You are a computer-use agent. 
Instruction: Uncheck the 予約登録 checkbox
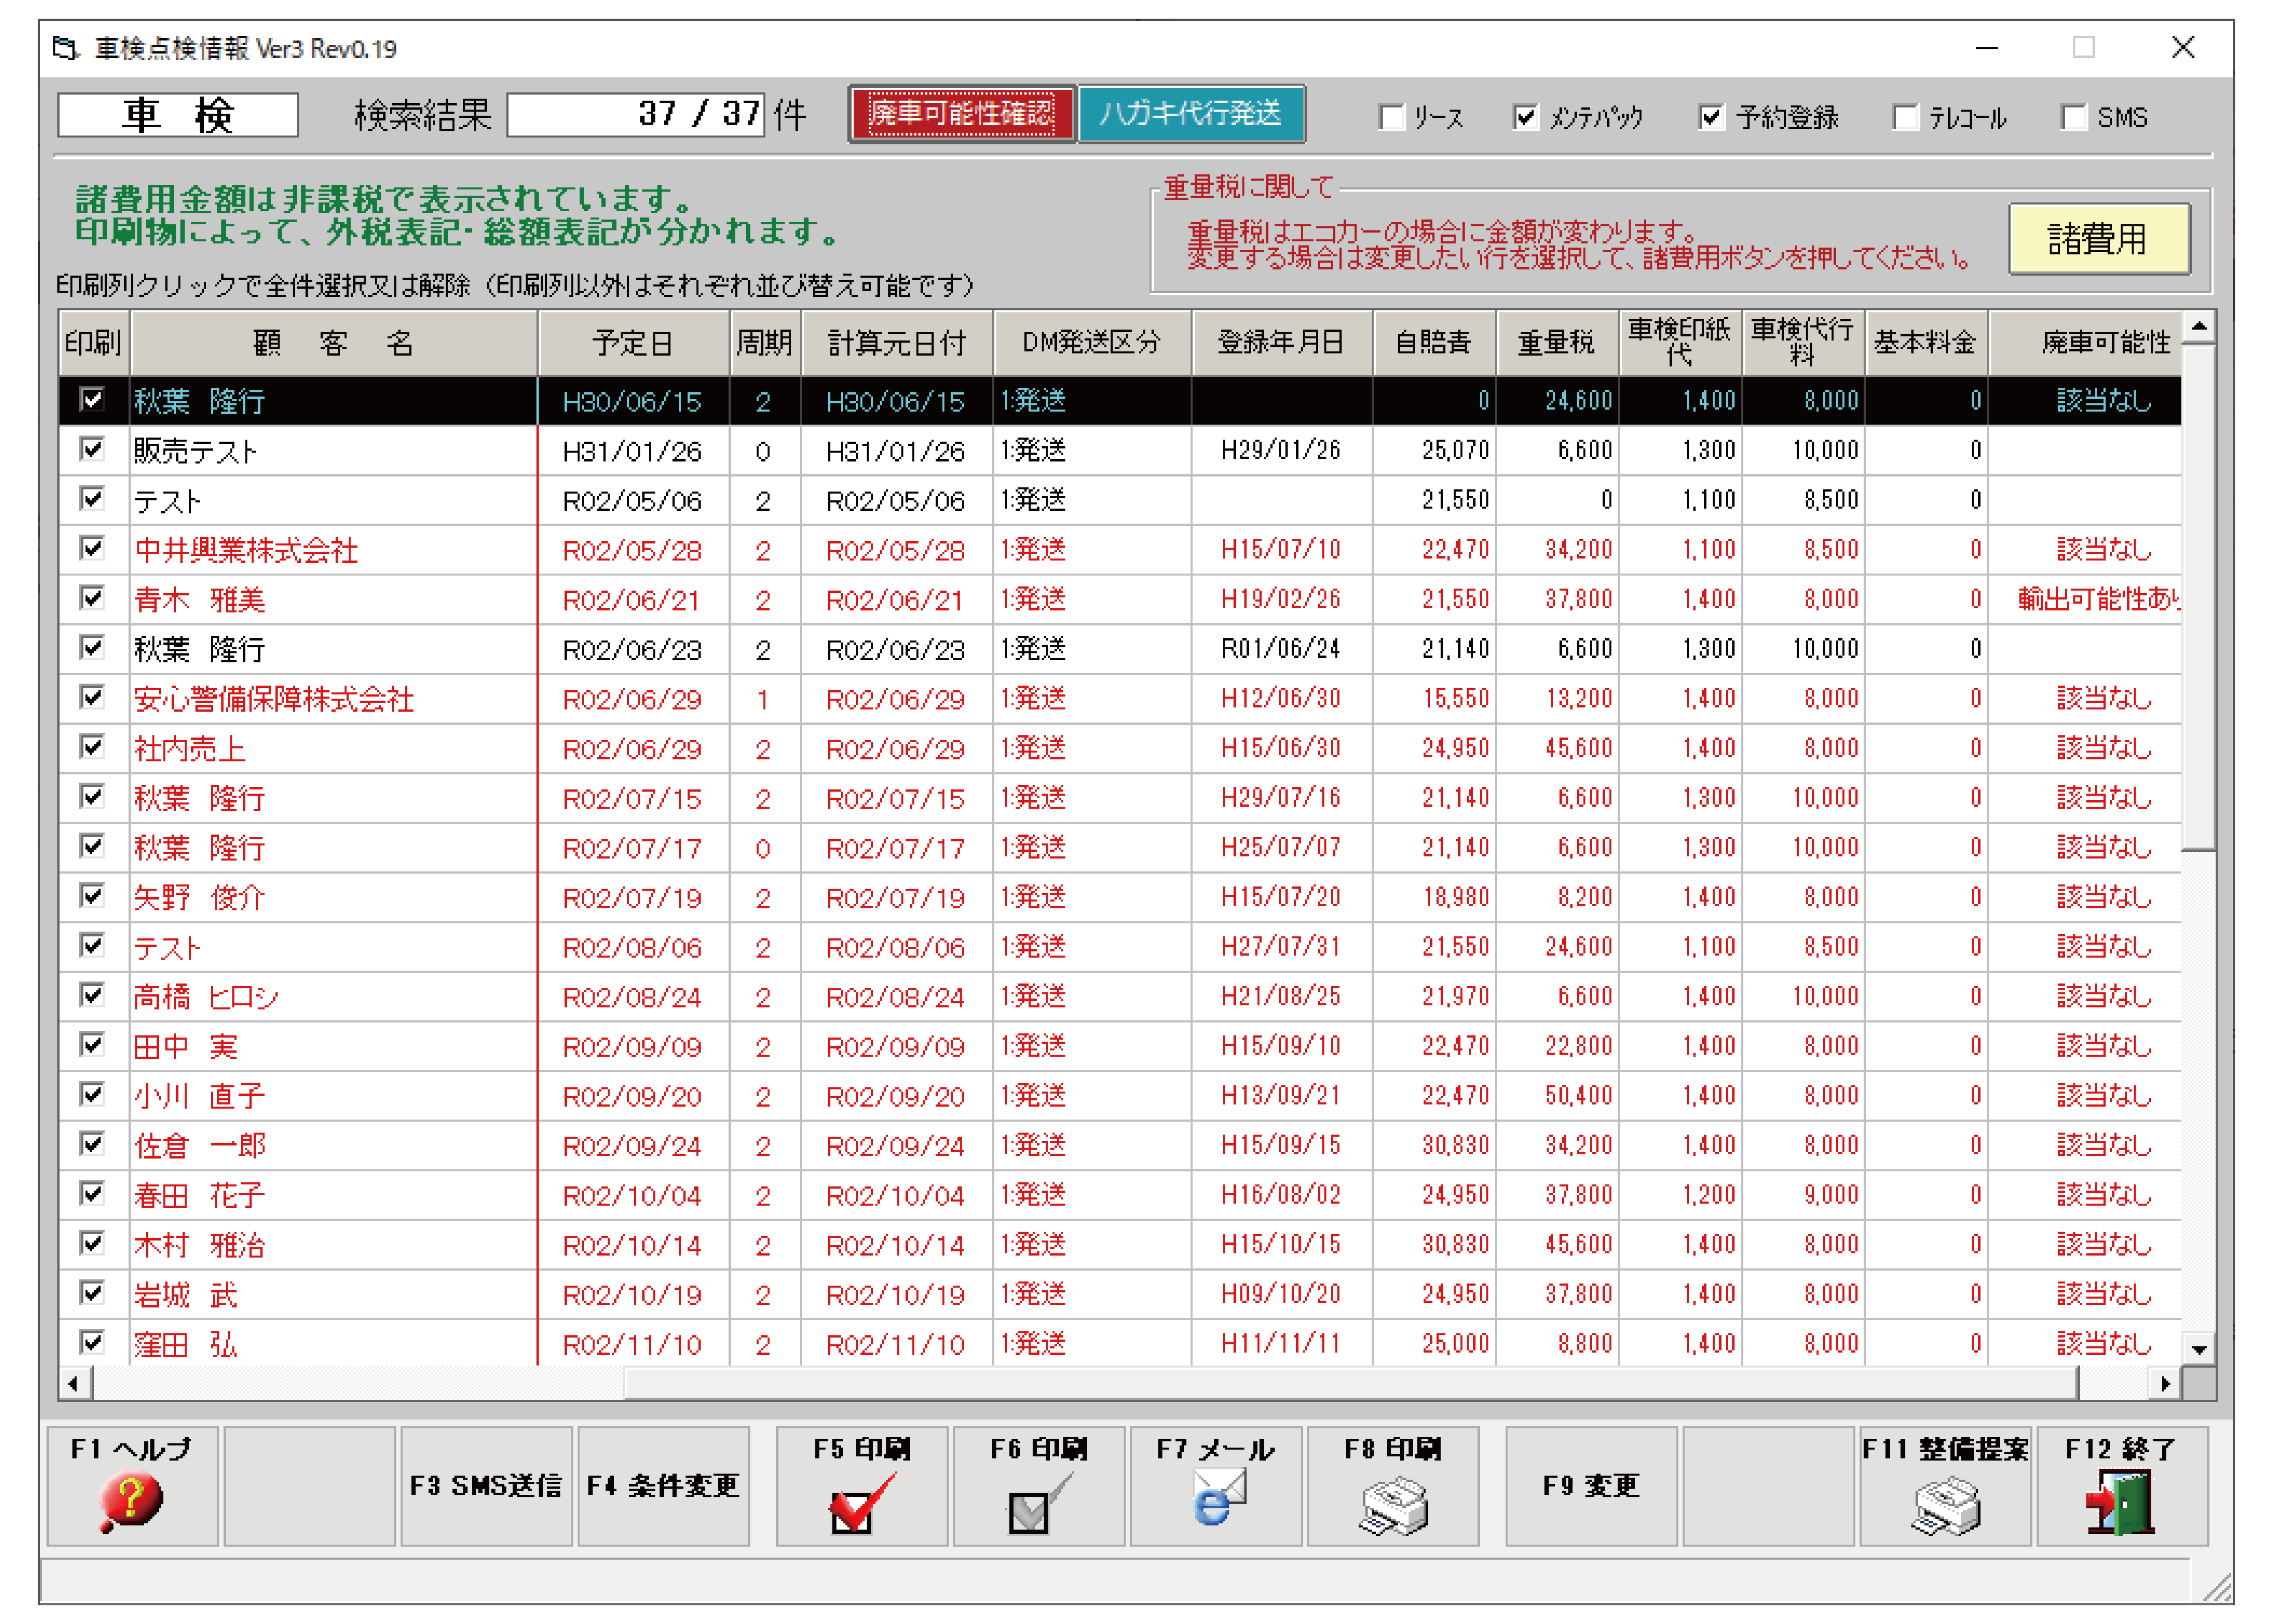[x=1711, y=117]
